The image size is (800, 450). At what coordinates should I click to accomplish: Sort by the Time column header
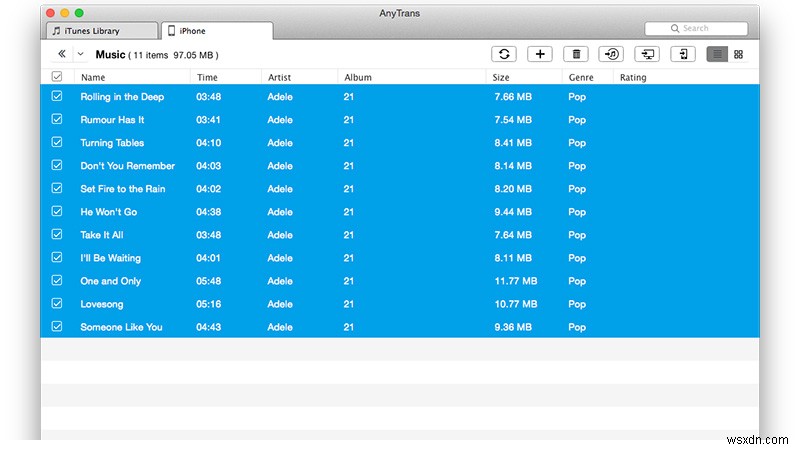(x=207, y=78)
